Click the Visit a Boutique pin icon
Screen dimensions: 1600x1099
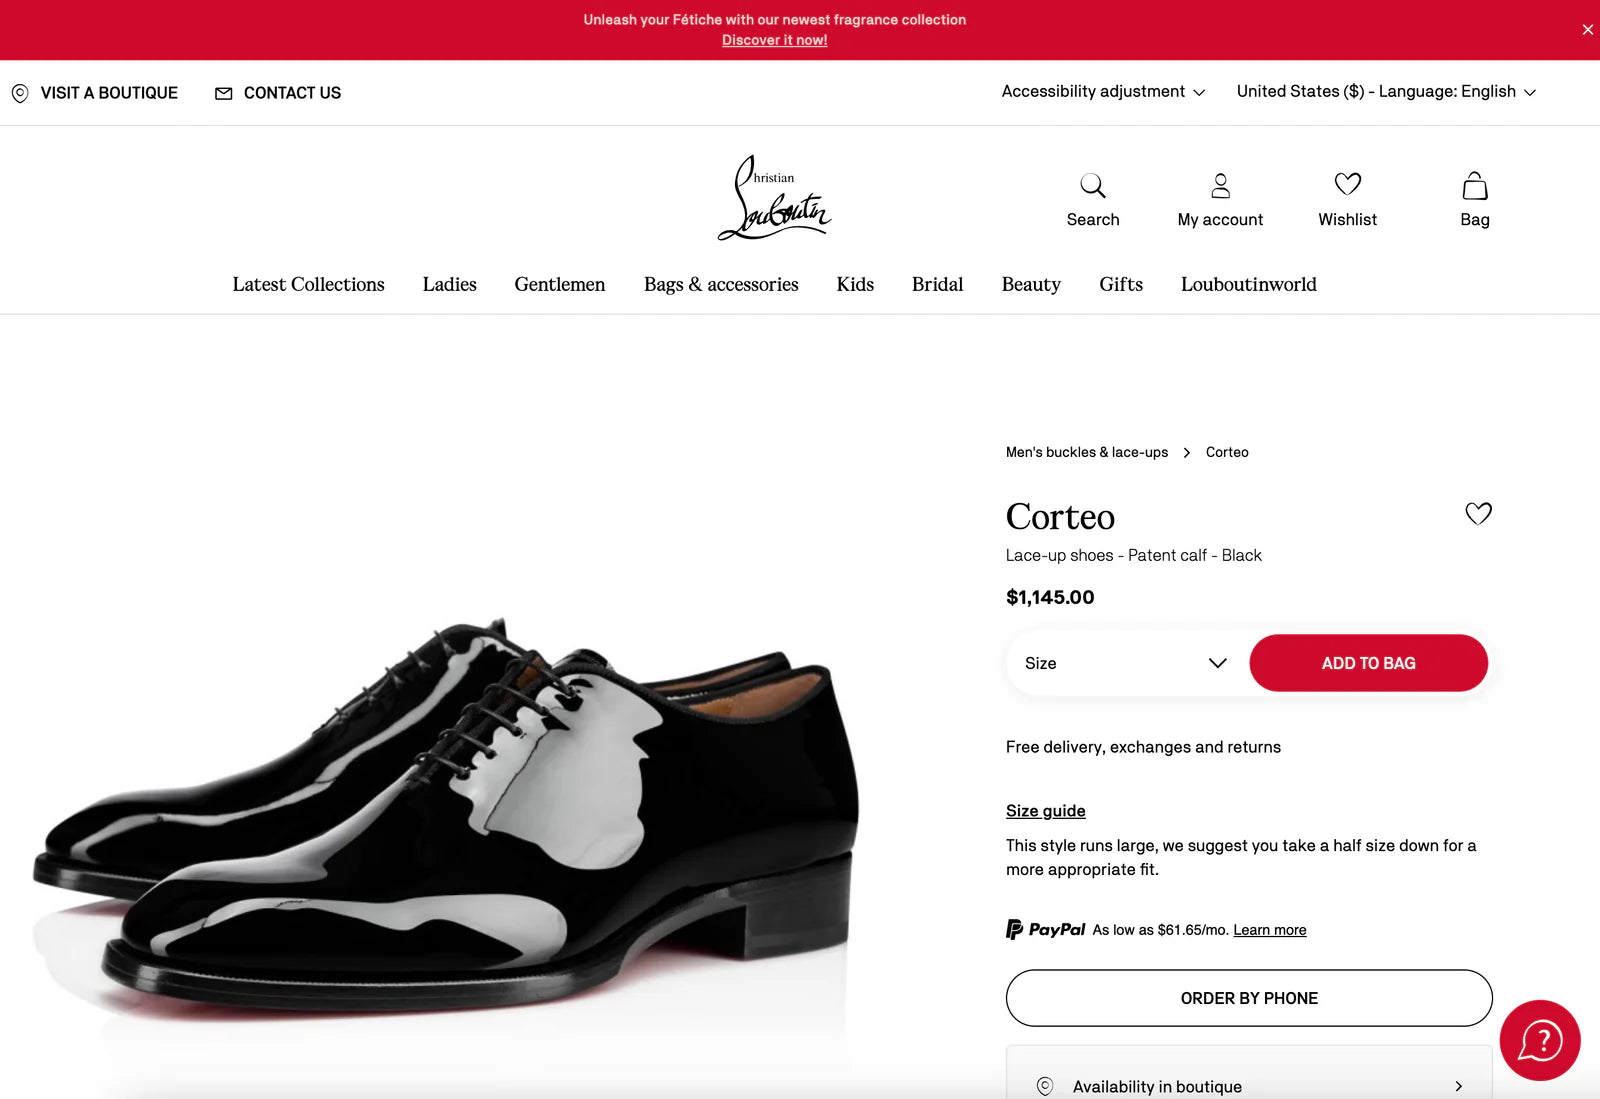(20, 92)
